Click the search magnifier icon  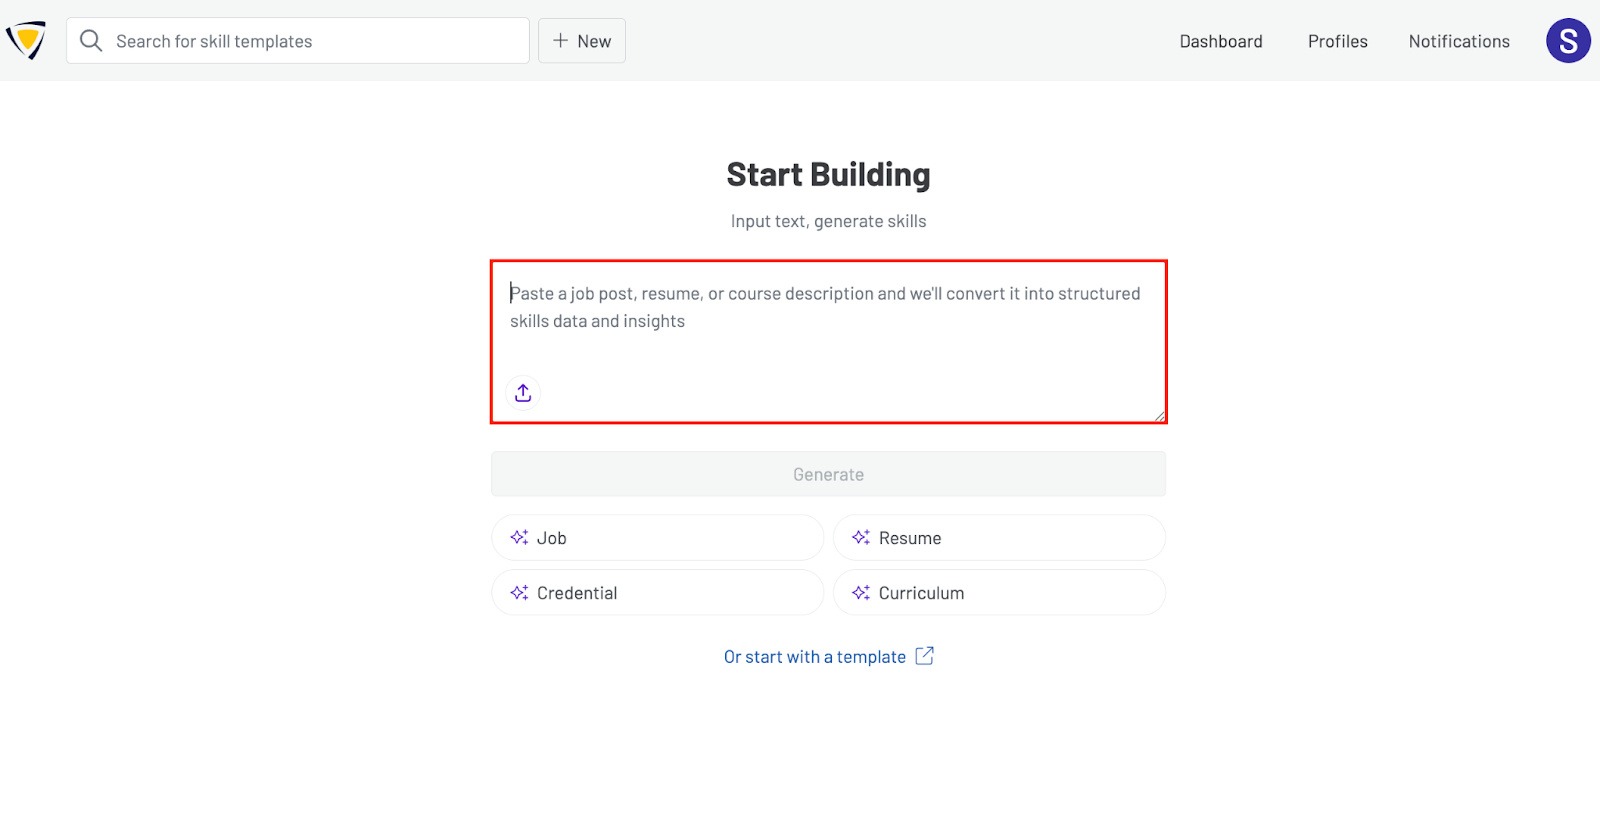tap(91, 41)
